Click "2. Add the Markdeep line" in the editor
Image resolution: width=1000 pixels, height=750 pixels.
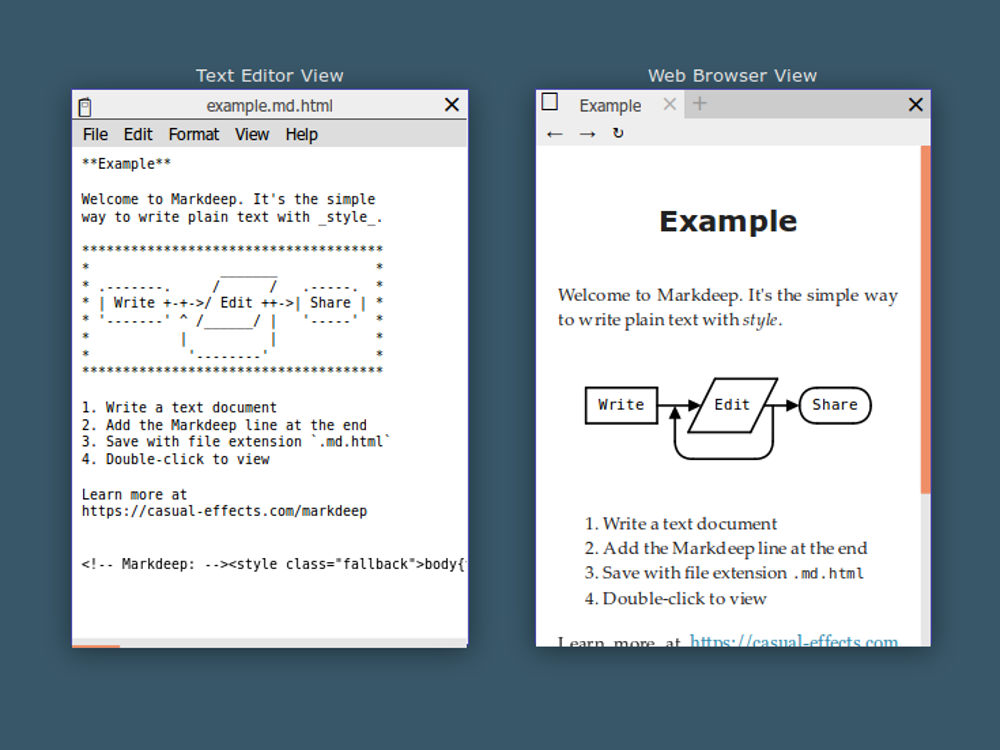[224, 425]
